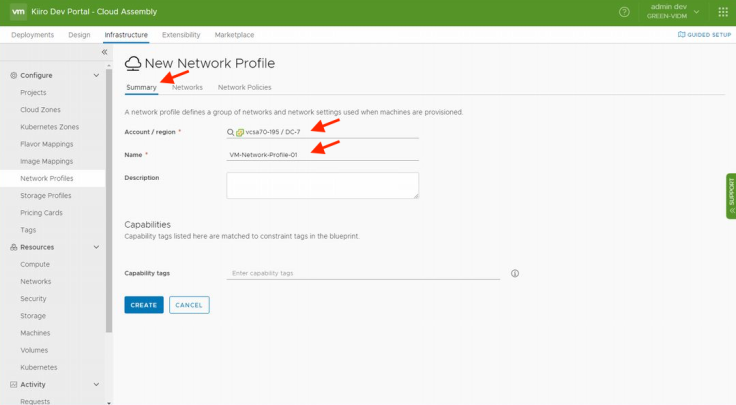Open Requests under Activity

[x=35, y=401]
